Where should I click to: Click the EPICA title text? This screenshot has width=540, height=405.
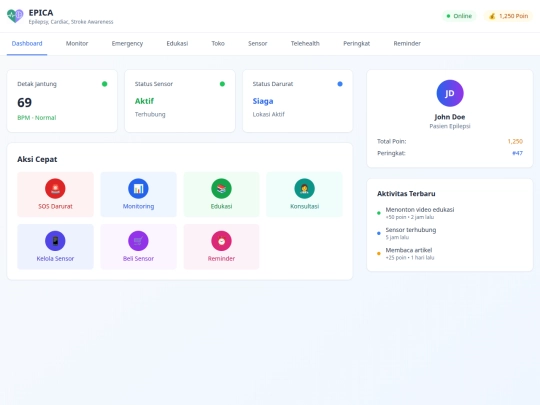[x=41, y=13]
